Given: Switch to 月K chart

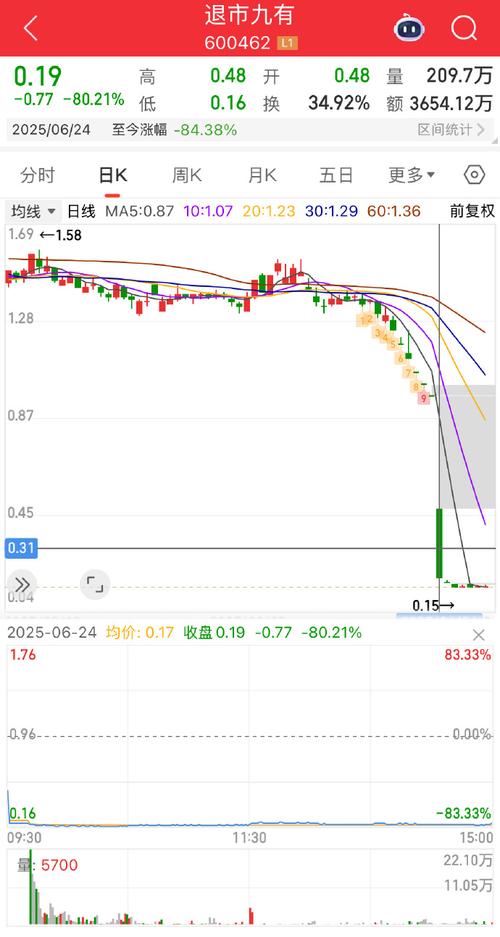Looking at the screenshot, I should pyautogui.click(x=262, y=175).
